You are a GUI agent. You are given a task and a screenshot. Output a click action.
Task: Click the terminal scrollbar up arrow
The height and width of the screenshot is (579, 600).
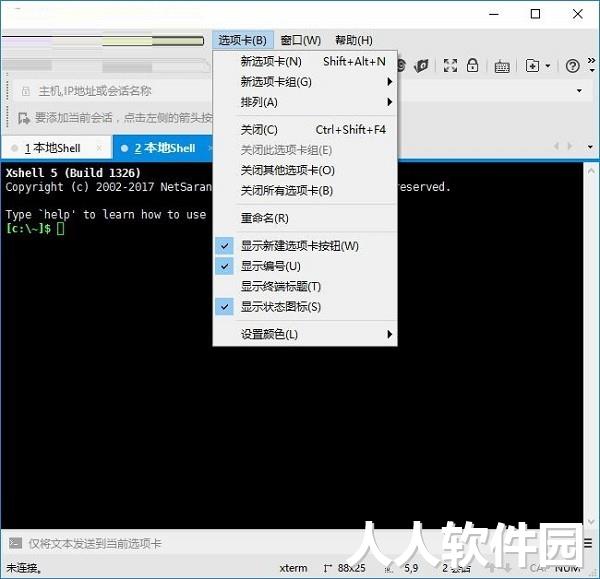point(591,171)
